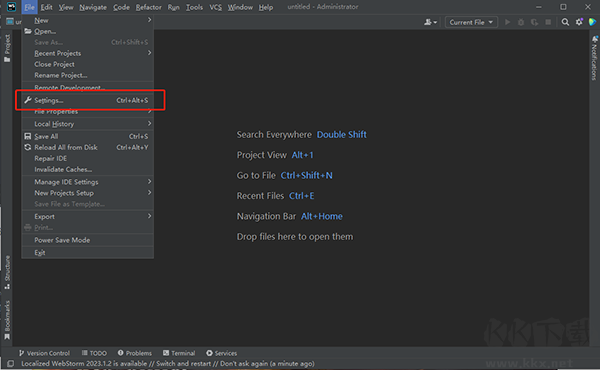Viewport: 600px width, 370px height.
Task: Expand the Local History submenu
Action: (88, 124)
